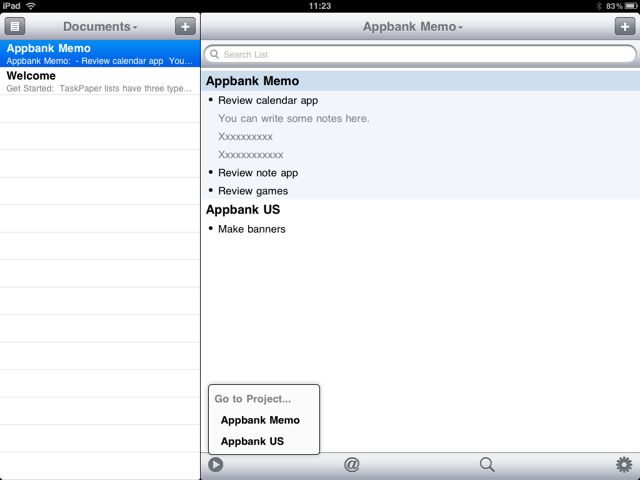
Task: Open the Welcome document in sidebar
Action: [x=100, y=81]
